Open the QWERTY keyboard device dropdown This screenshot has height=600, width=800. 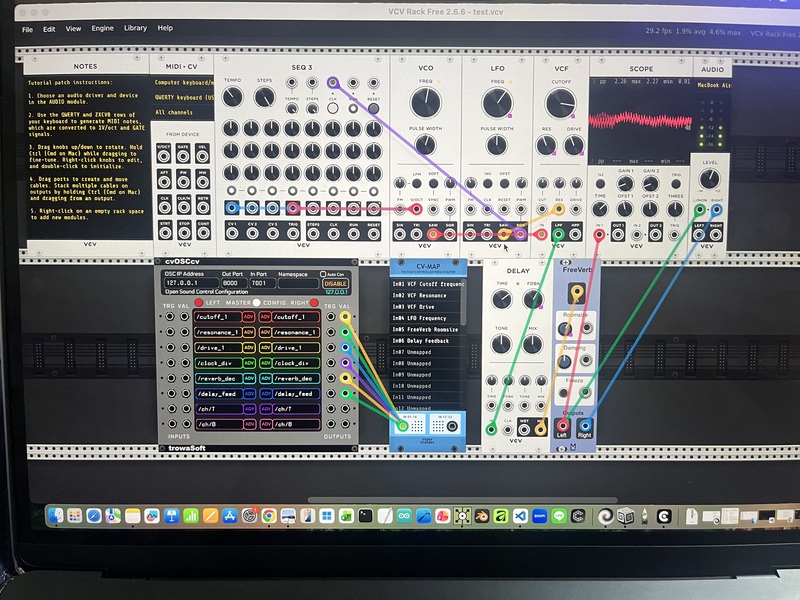183,97
